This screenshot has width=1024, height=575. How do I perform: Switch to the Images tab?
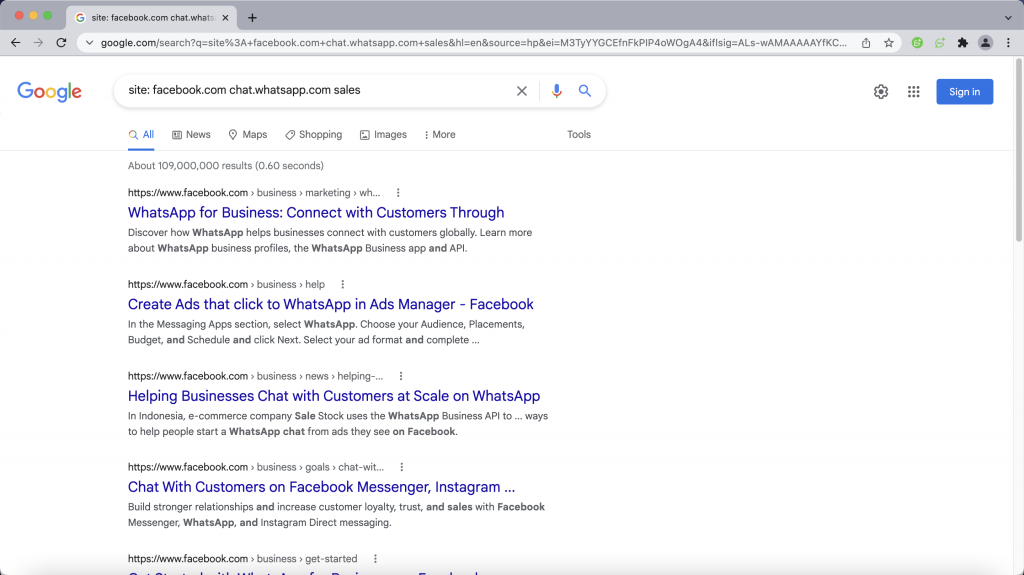tap(383, 135)
